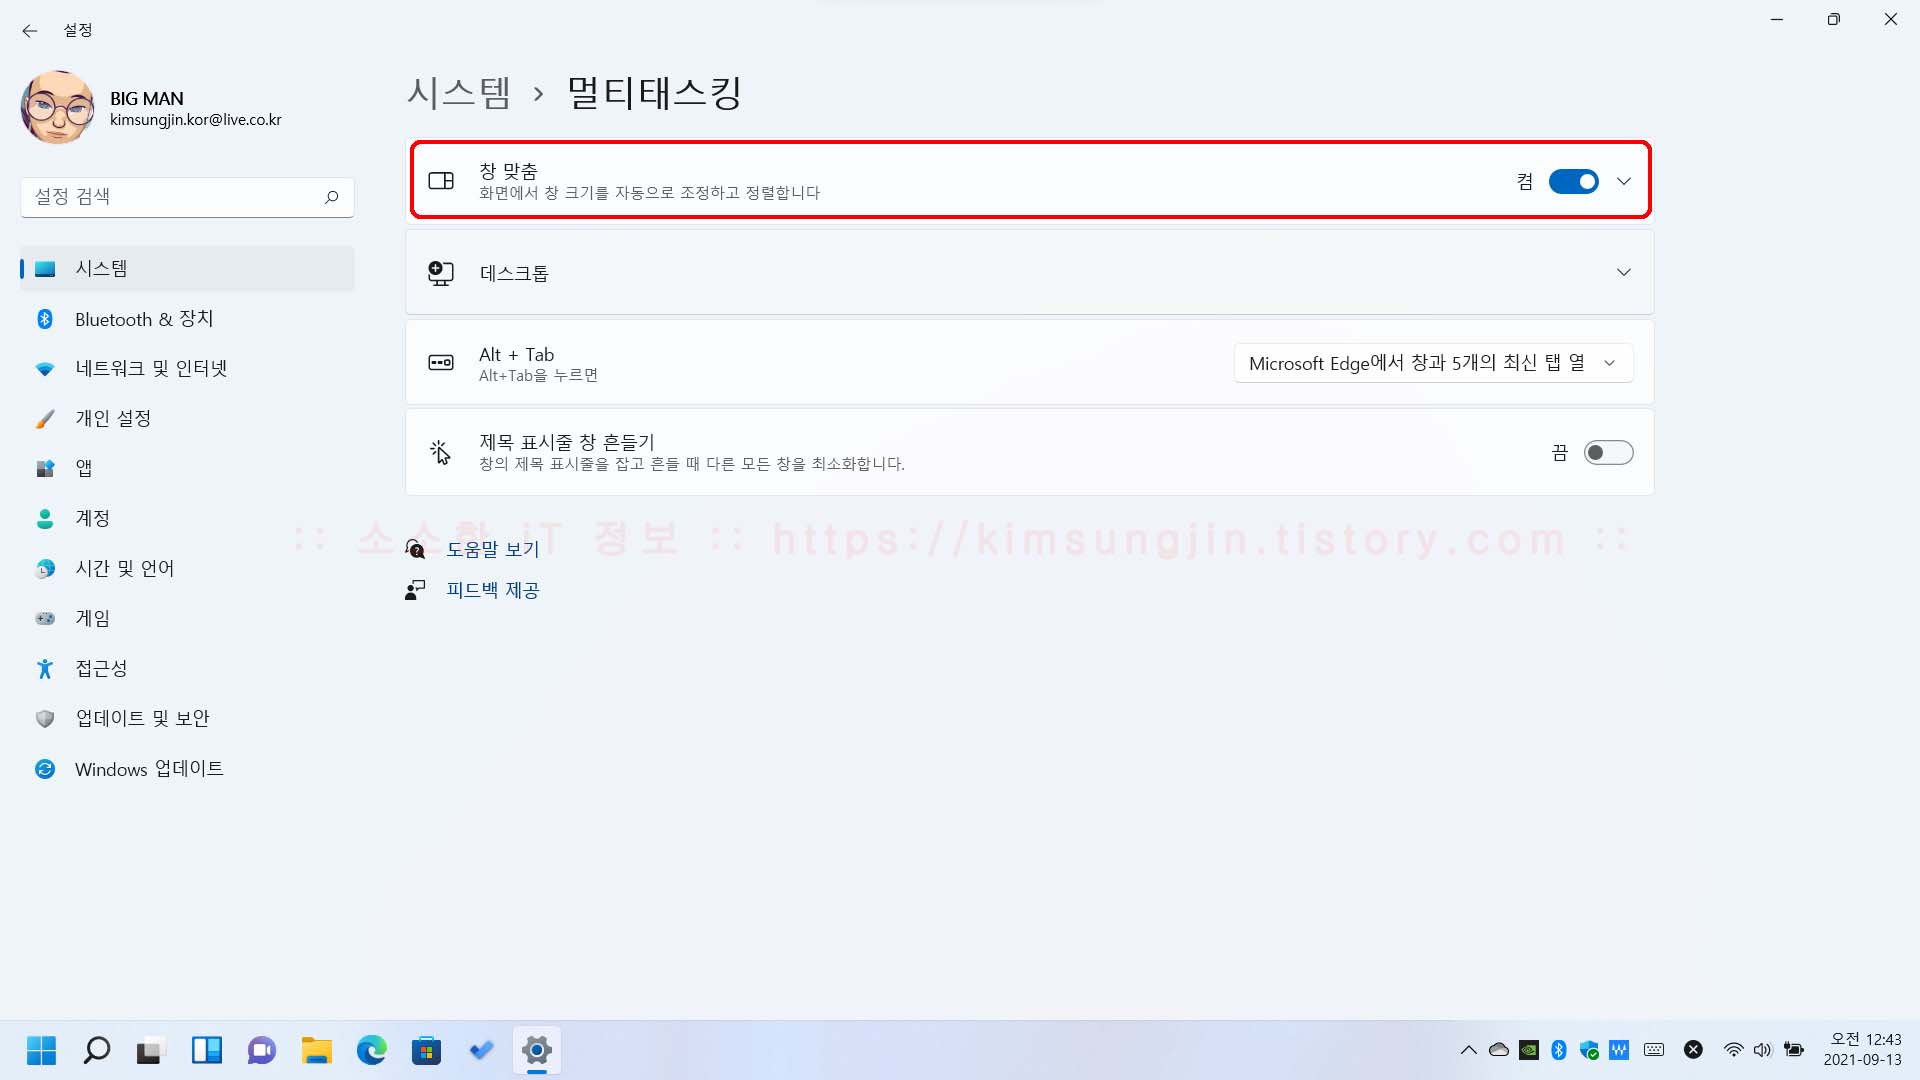
Task: Click the 설정 검색 input field
Action: (170, 197)
